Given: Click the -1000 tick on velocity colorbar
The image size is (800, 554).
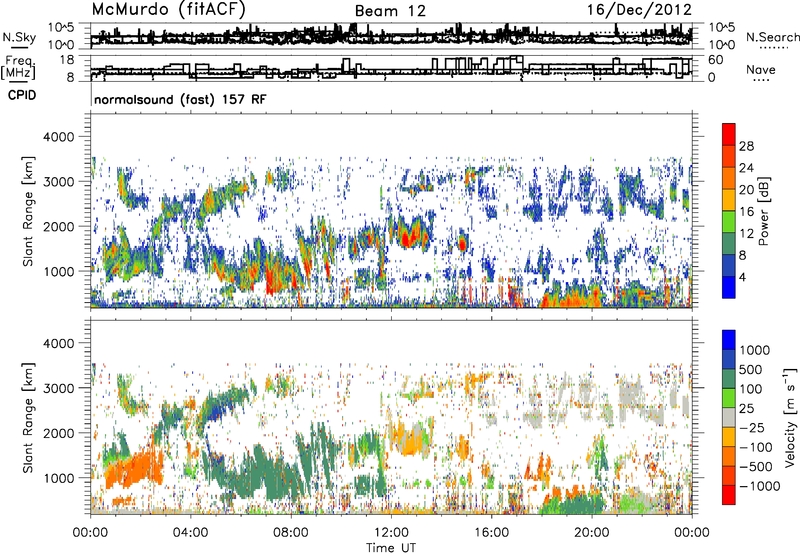Looking at the screenshot, I should click(759, 486).
